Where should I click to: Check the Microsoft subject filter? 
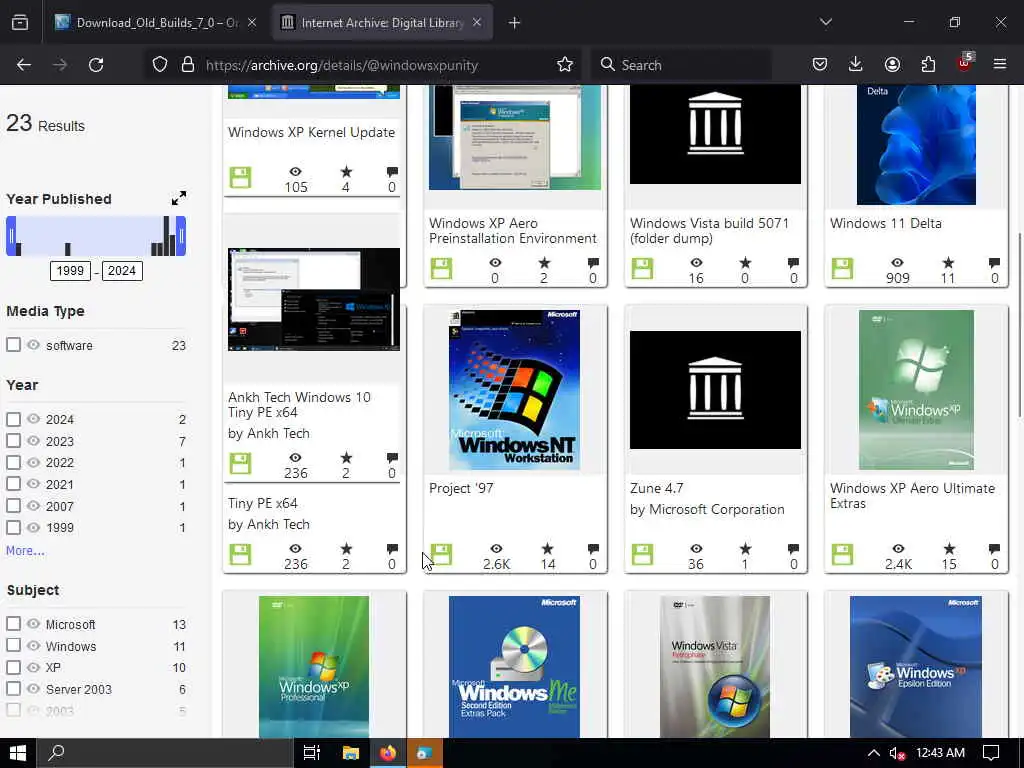13,624
